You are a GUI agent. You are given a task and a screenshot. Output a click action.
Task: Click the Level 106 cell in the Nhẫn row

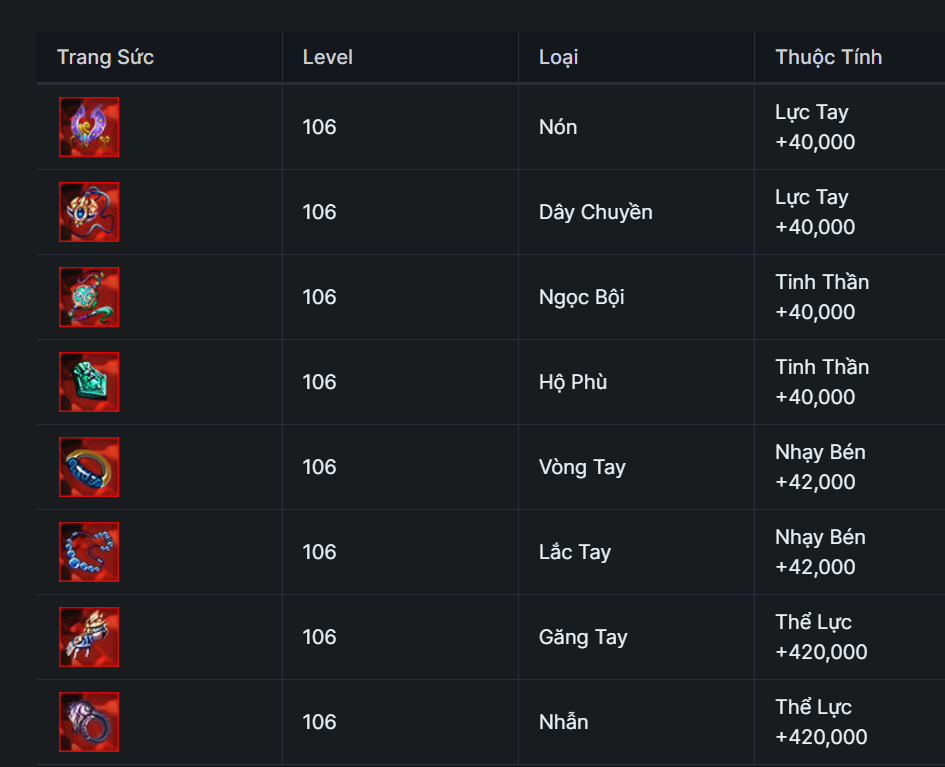point(319,722)
